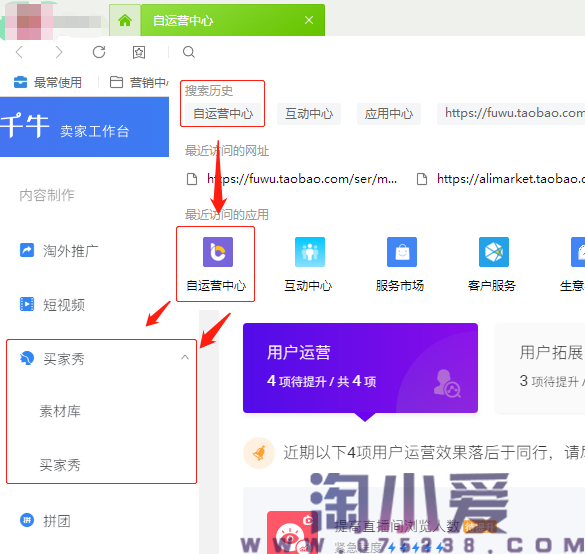
Task: Open 买家秀 submenu item
Action: tap(60, 465)
